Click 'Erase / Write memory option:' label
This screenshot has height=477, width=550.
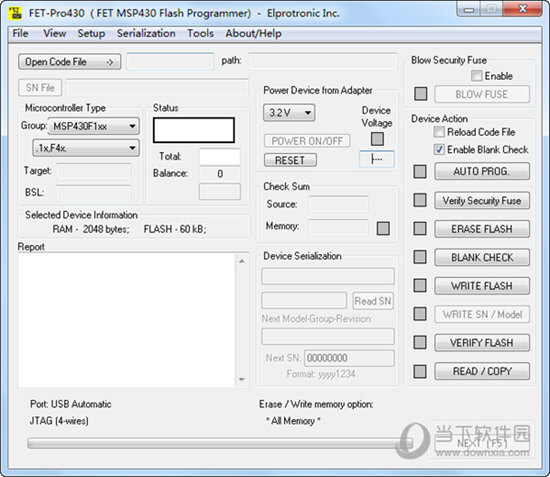(316, 404)
